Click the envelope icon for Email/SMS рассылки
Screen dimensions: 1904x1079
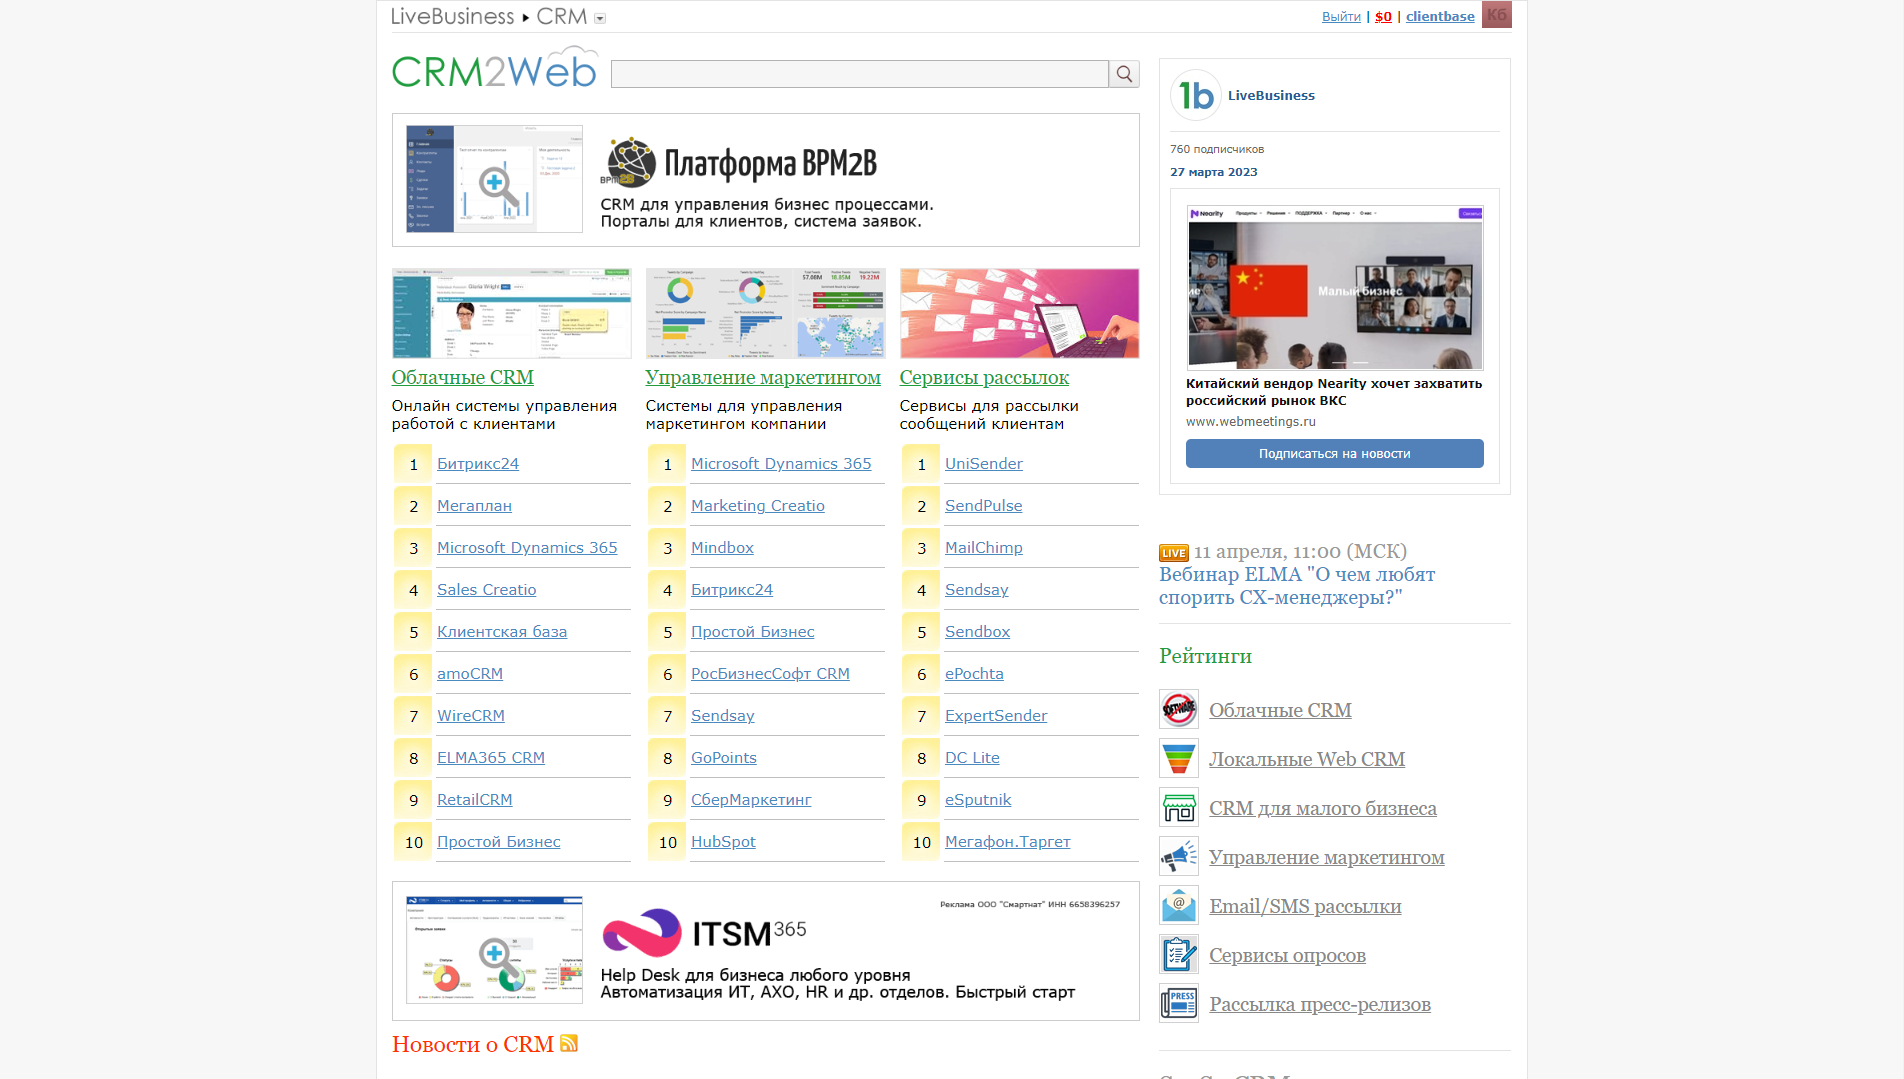tap(1179, 906)
